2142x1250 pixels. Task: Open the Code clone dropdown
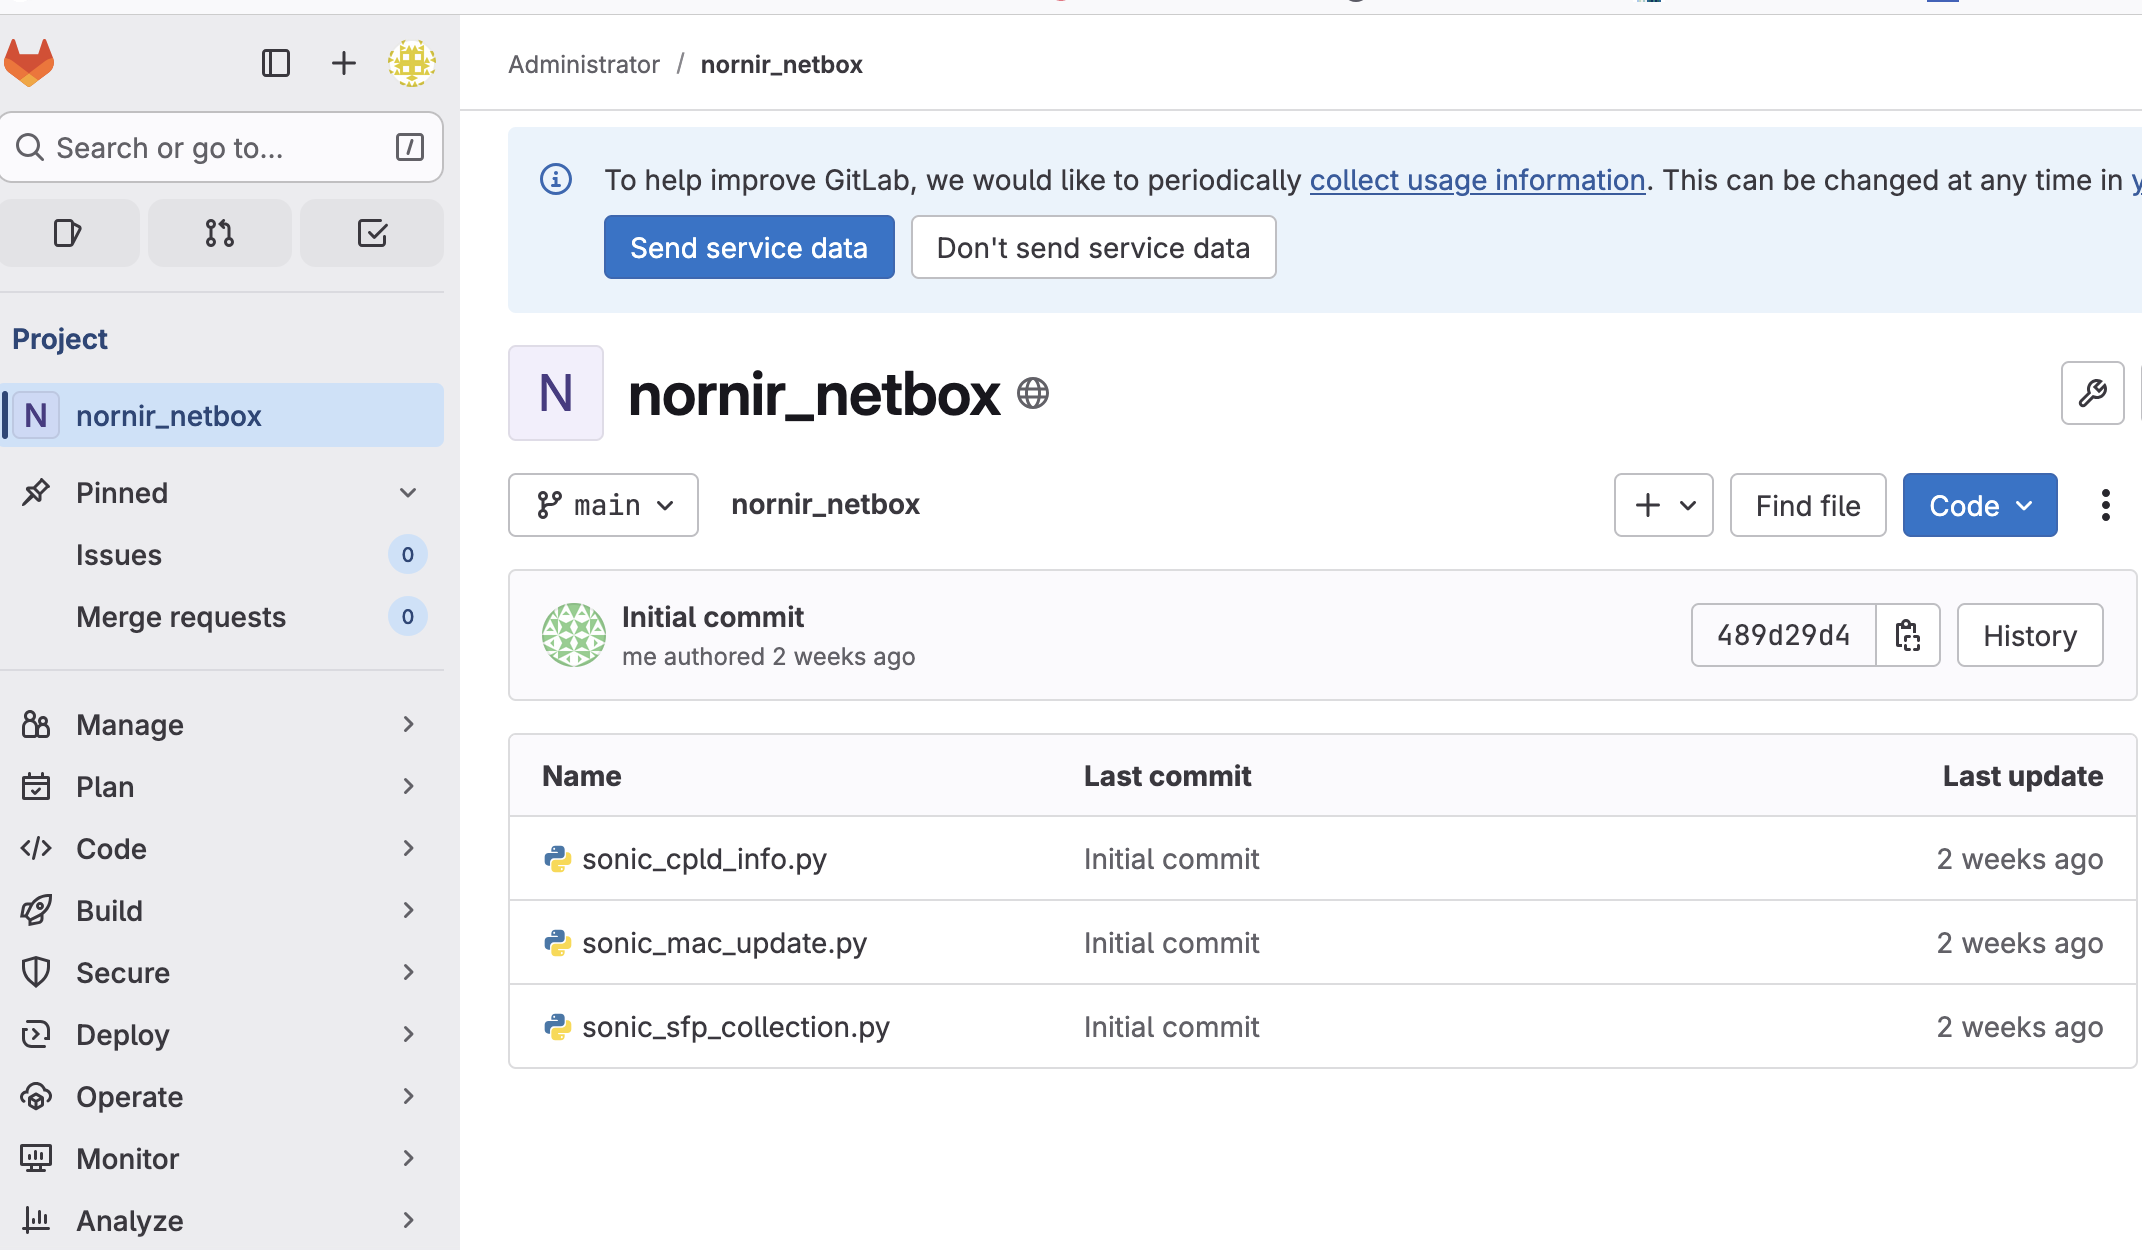pos(1979,505)
